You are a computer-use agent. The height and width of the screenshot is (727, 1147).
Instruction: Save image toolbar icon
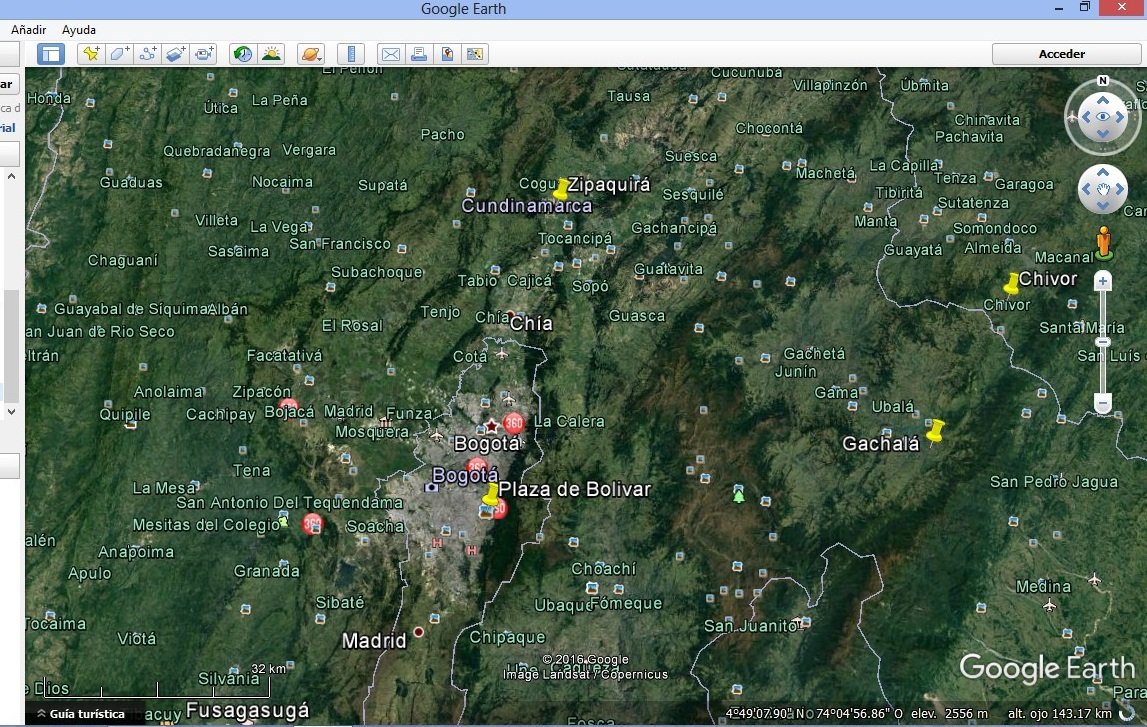click(447, 54)
